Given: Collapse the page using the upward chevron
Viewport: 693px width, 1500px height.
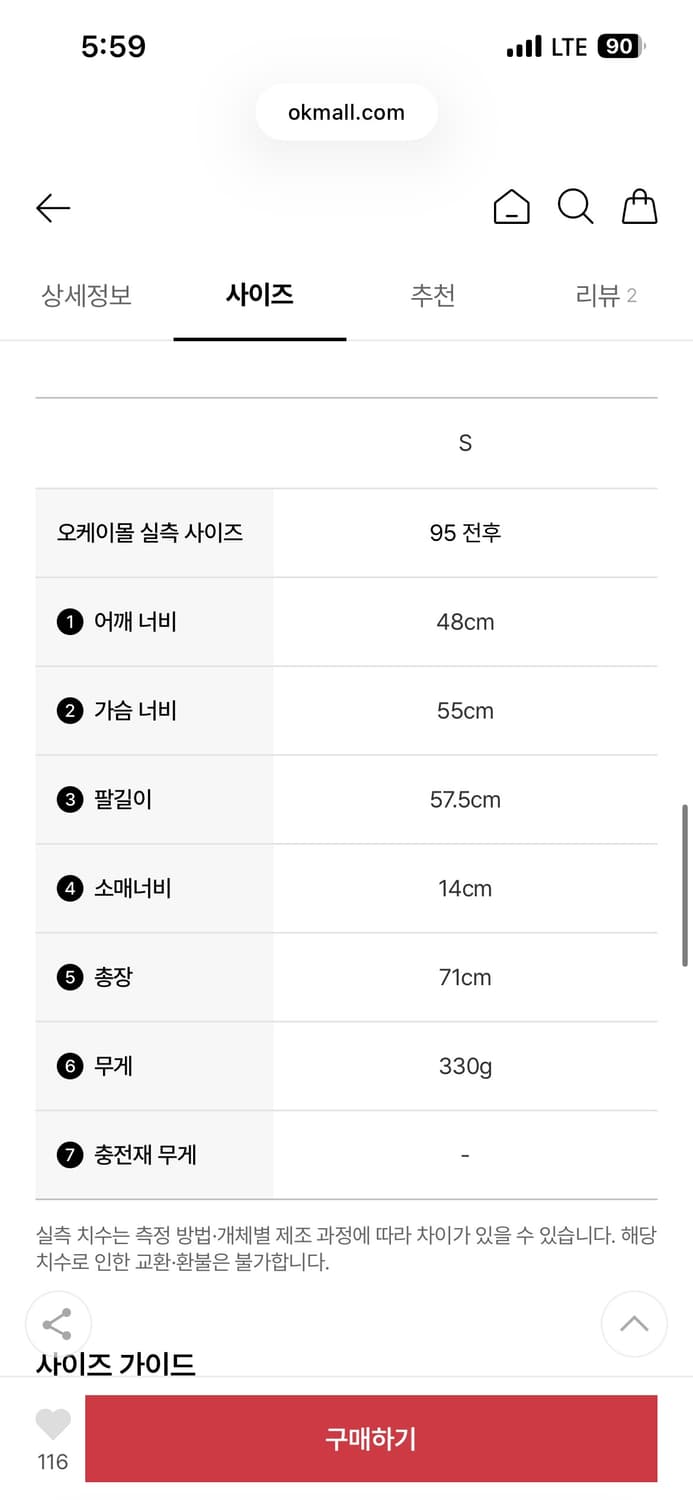Looking at the screenshot, I should click(634, 1323).
